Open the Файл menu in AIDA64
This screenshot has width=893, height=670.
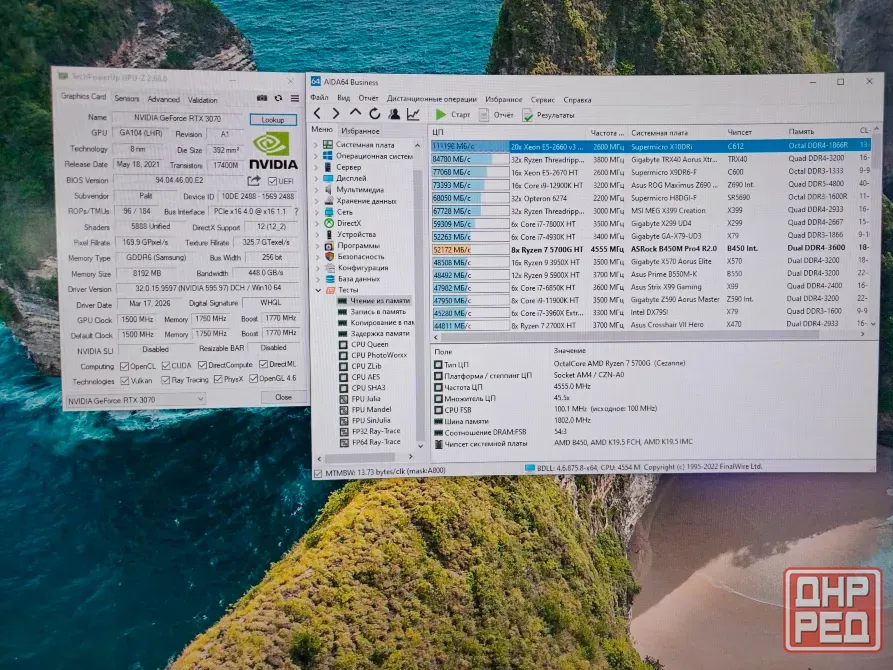point(319,98)
